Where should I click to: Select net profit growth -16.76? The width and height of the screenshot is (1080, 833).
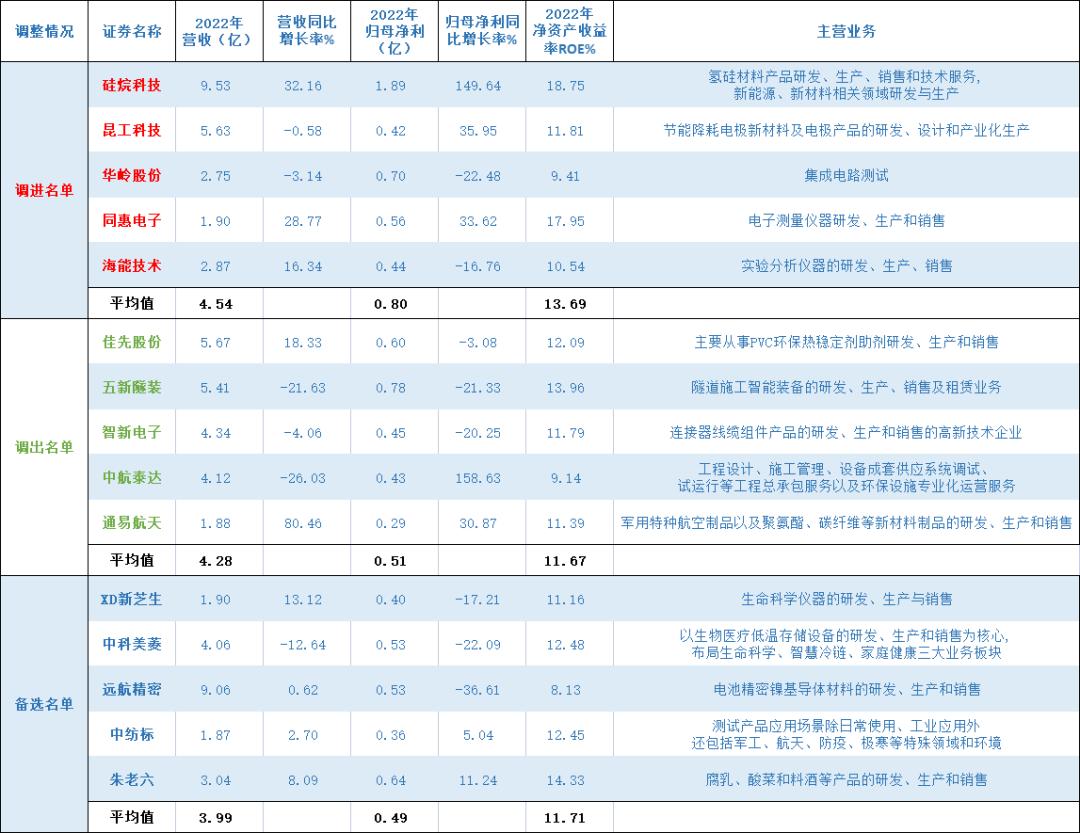coord(478,267)
